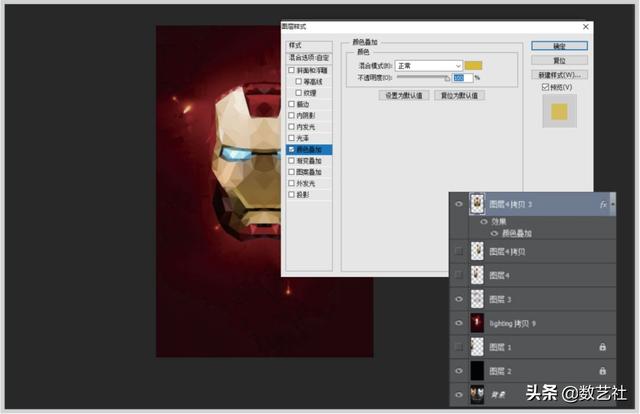640x414 pixels.
Task: Click the lock icon on 图层 1
Action: click(x=602, y=347)
